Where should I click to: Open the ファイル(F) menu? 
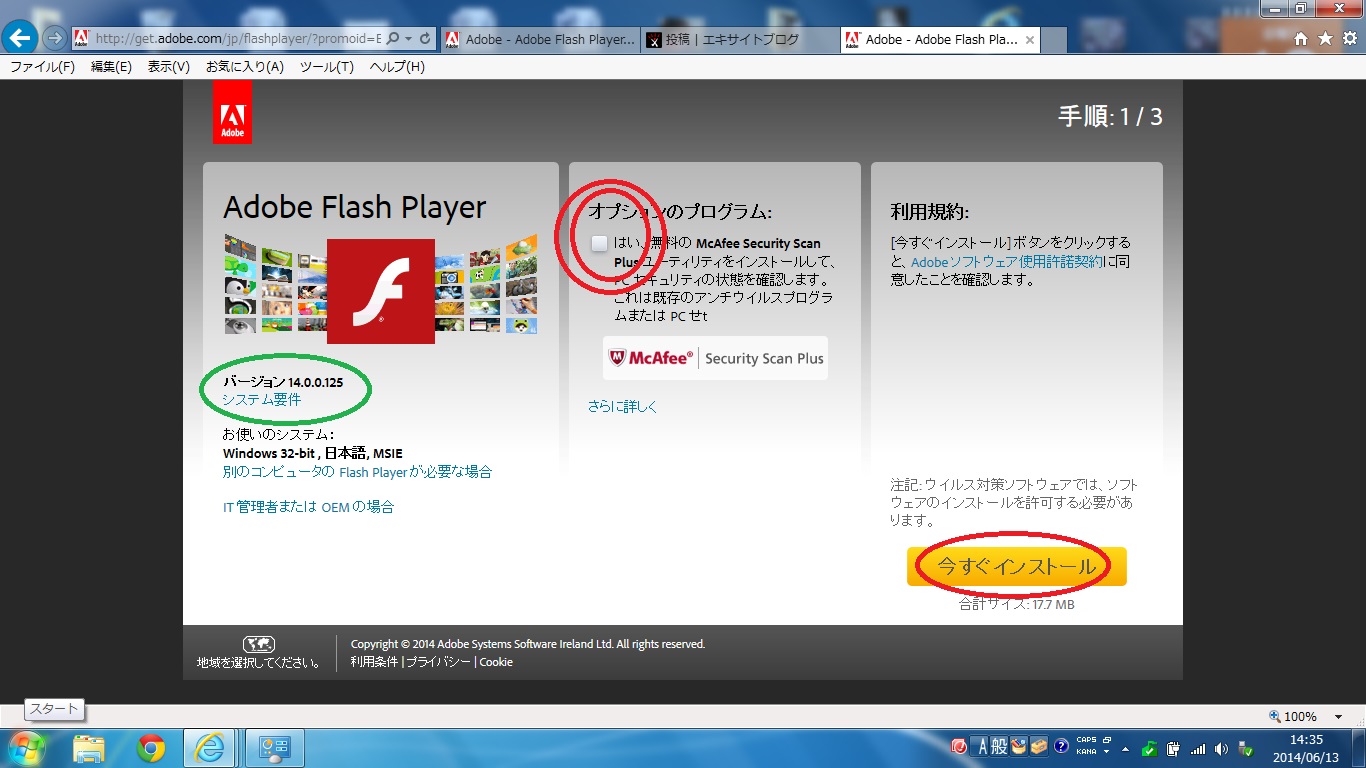tap(42, 67)
